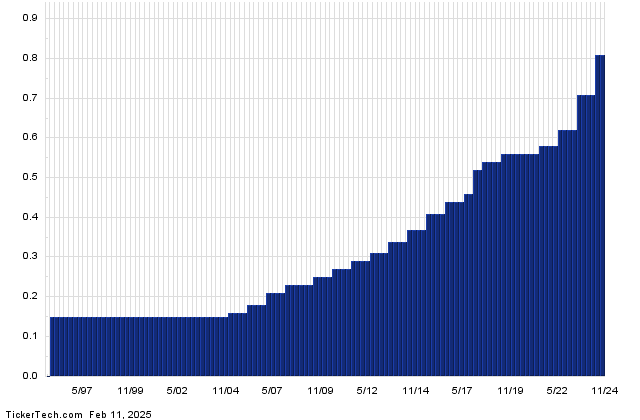The width and height of the screenshot is (640, 420).
Task: Click the 11/04 date label
Action: coord(225,390)
